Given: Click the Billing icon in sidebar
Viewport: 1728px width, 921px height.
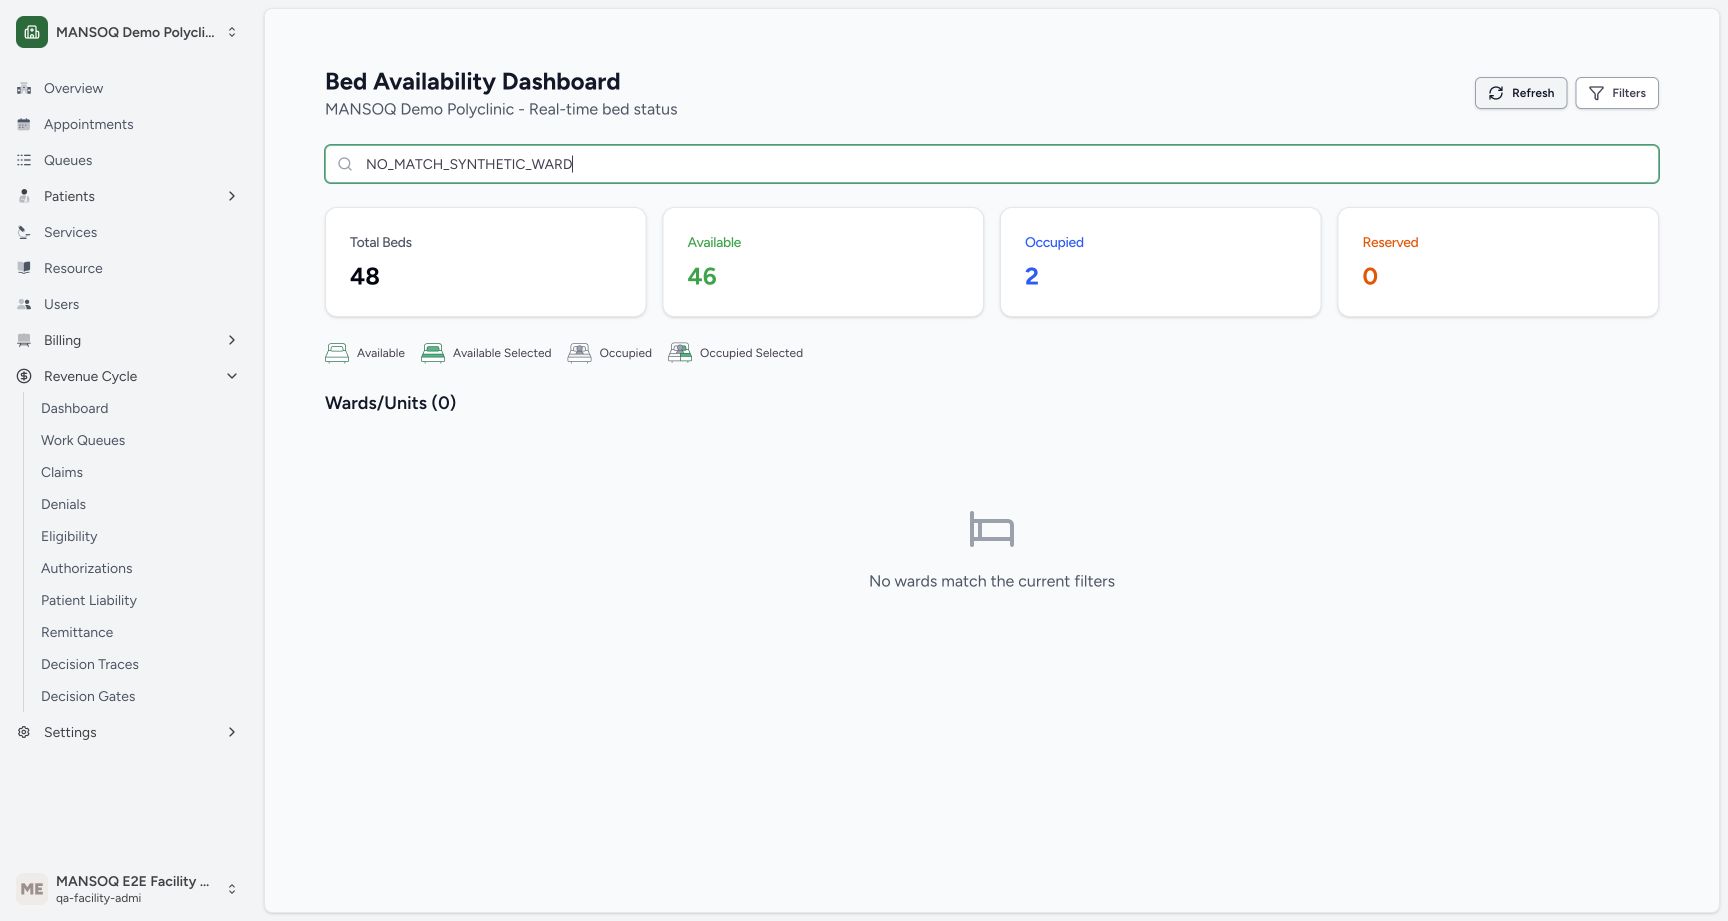Looking at the screenshot, I should point(24,340).
